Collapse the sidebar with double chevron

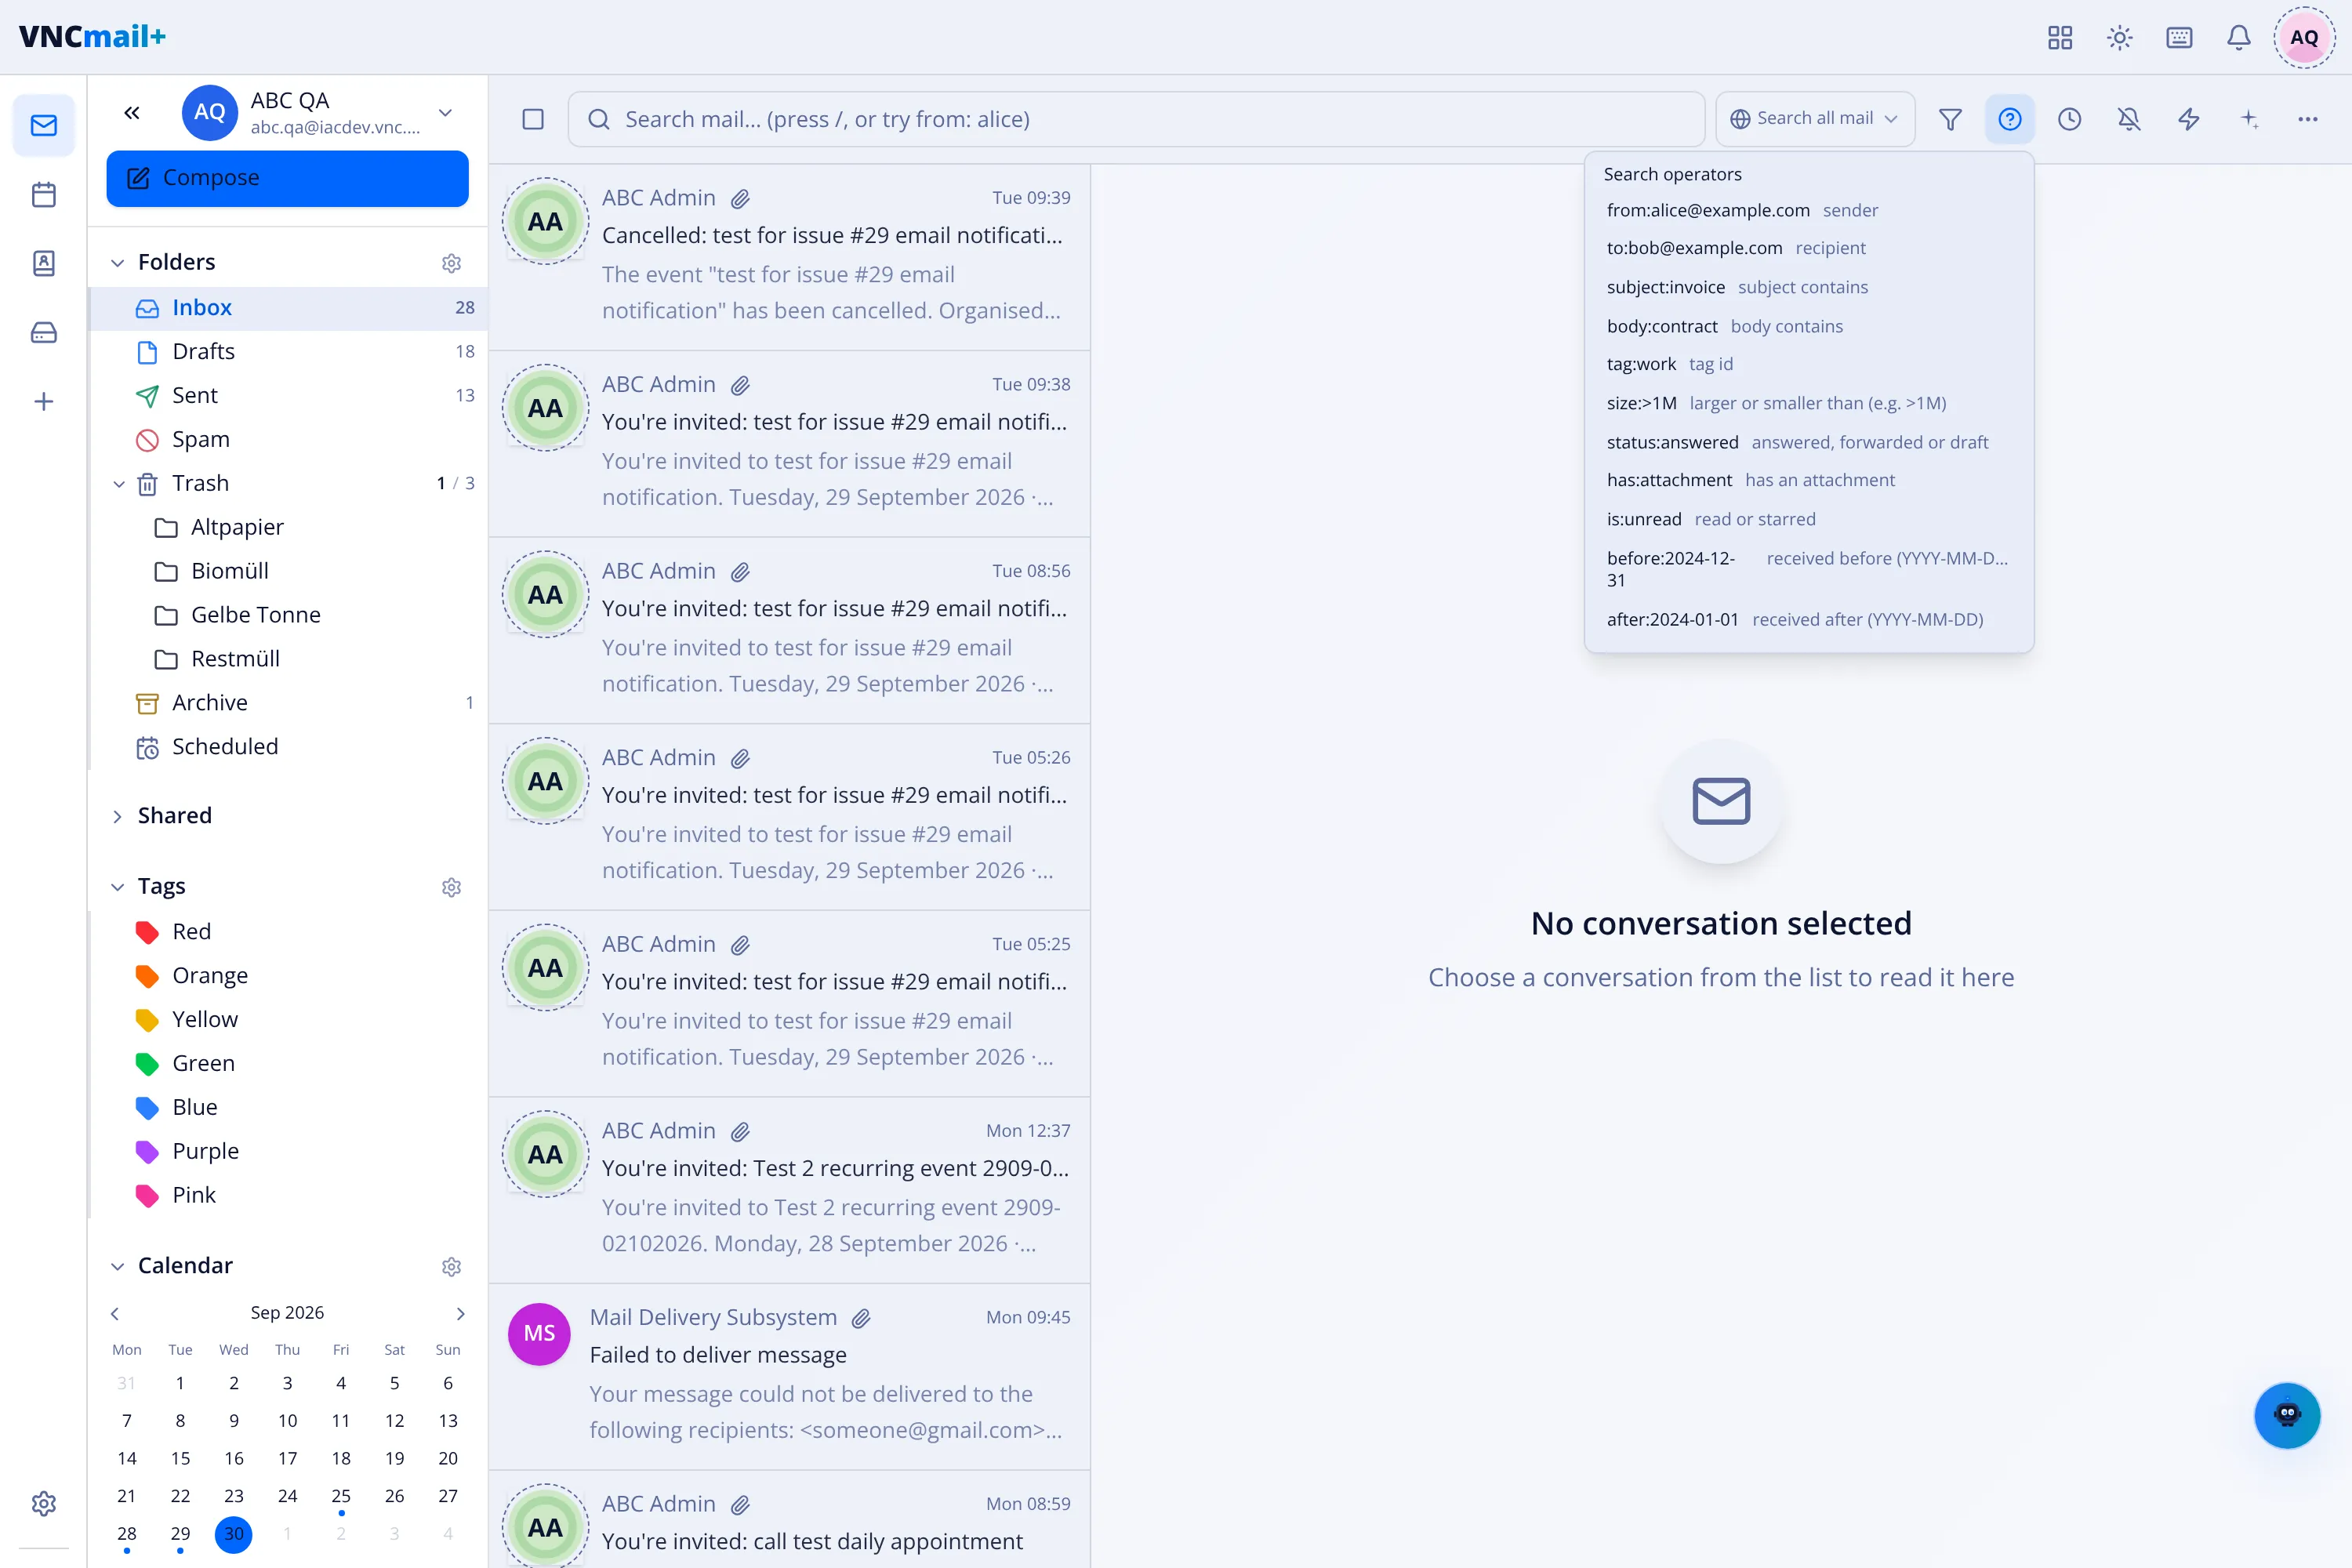click(132, 112)
